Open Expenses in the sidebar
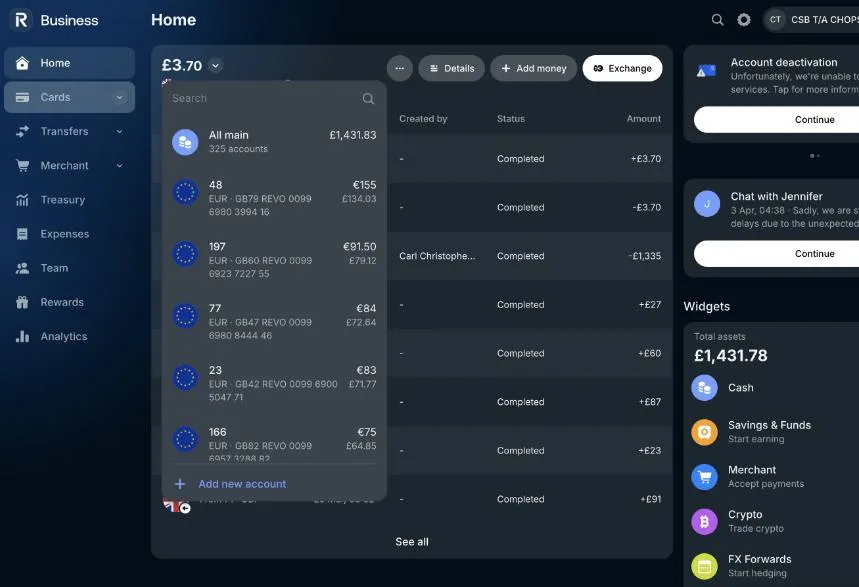 (x=64, y=234)
